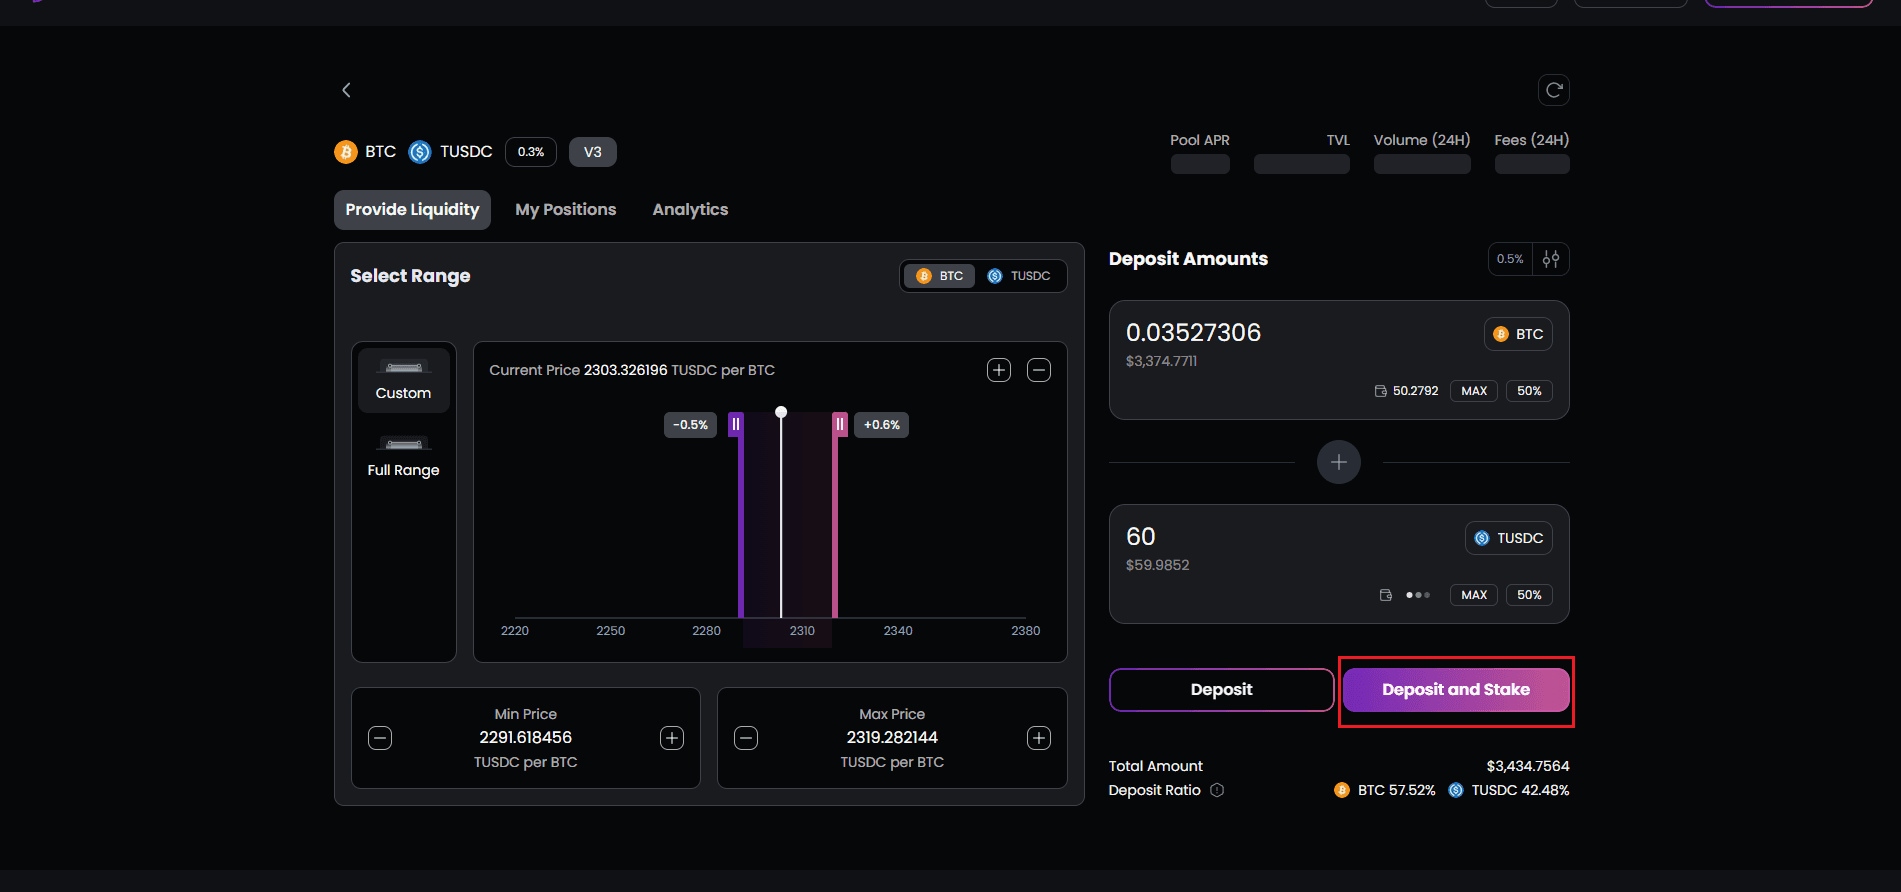
Task: Increase the Min Price value
Action: point(672,738)
